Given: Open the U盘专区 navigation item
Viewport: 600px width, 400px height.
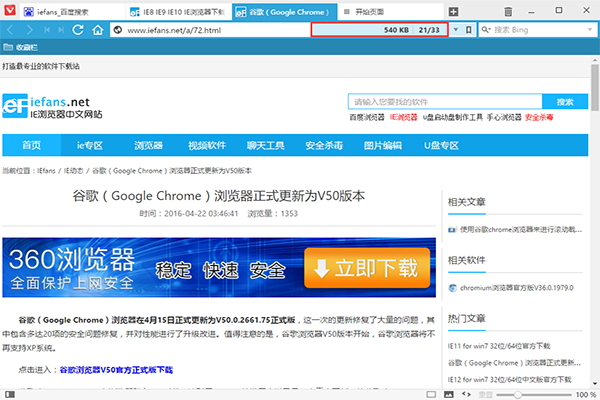Looking at the screenshot, I should [441, 145].
